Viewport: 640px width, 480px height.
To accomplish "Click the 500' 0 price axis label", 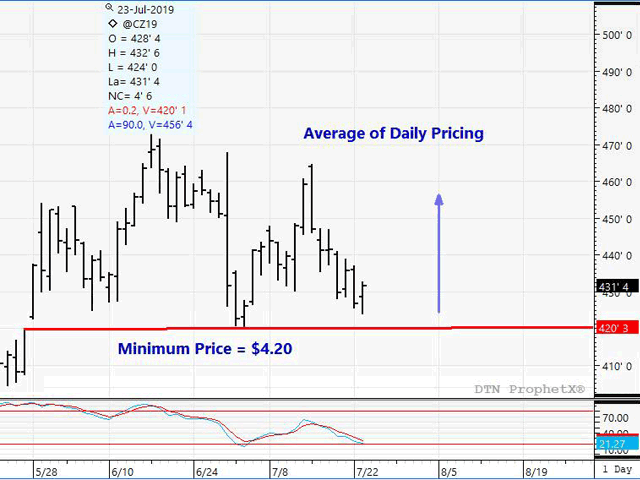I will click(x=617, y=36).
